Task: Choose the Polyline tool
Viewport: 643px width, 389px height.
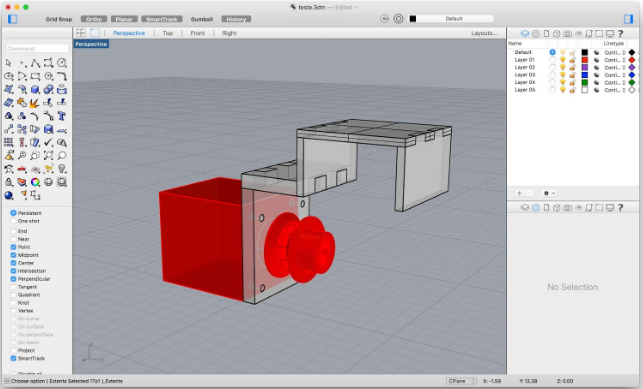Action: 35,63
